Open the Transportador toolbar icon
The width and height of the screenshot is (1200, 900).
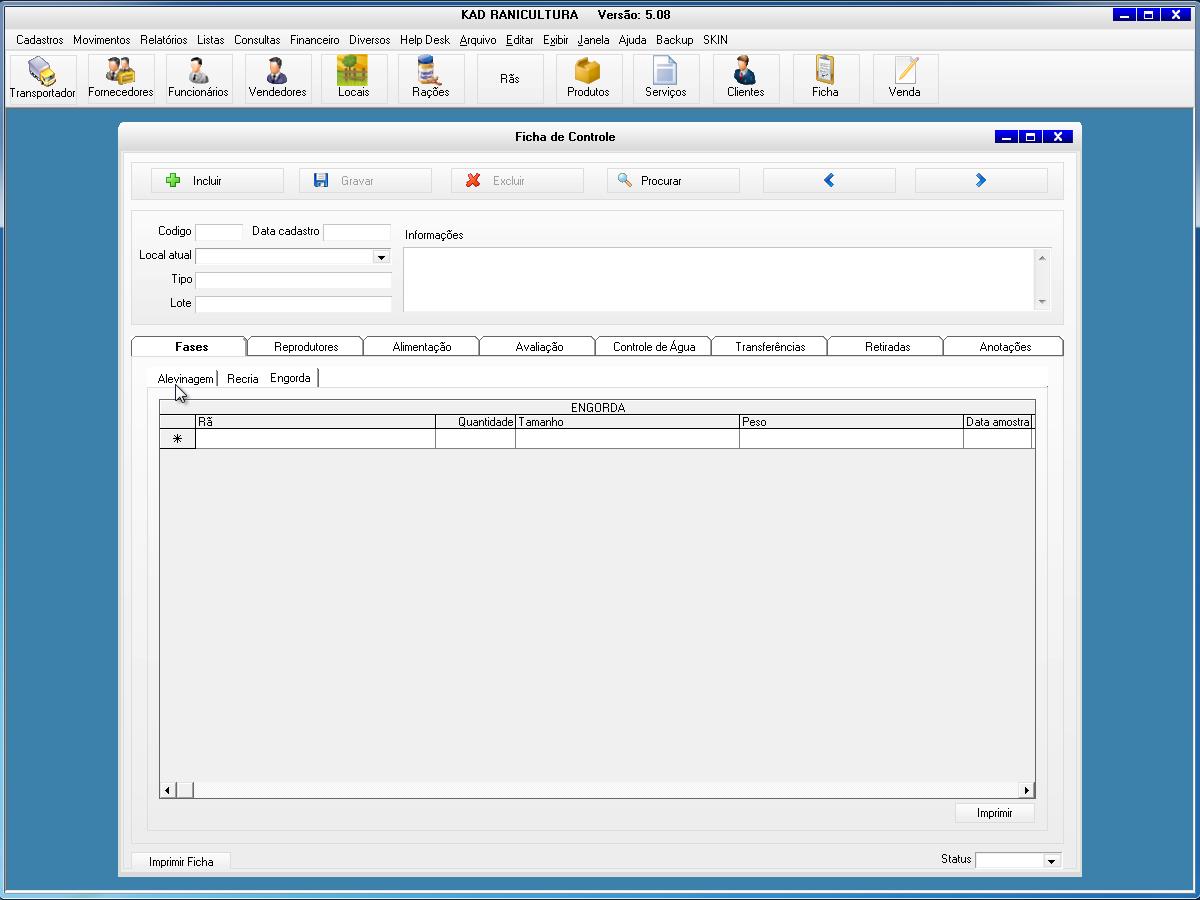point(43,78)
